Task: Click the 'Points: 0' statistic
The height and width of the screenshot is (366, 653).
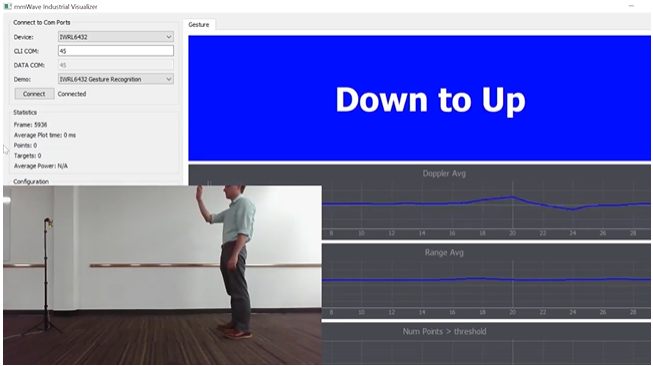Action: click(x=25, y=145)
